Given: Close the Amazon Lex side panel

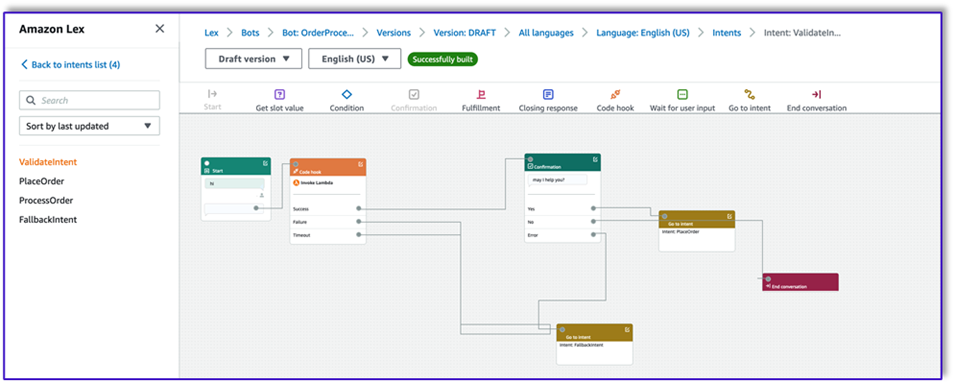Looking at the screenshot, I should click(159, 29).
